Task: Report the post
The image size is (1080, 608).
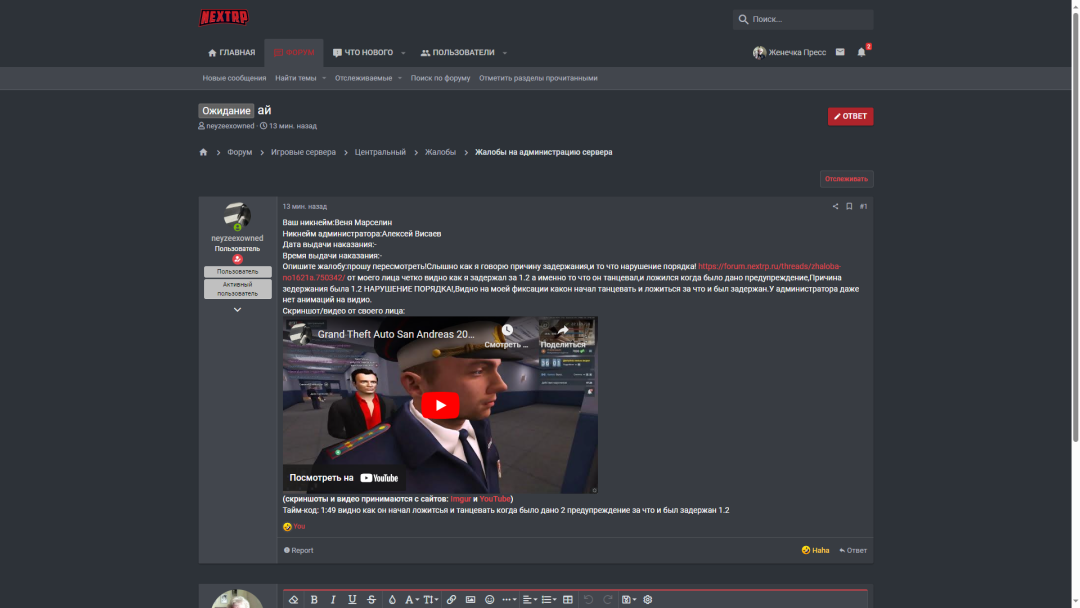Action: 298,550
